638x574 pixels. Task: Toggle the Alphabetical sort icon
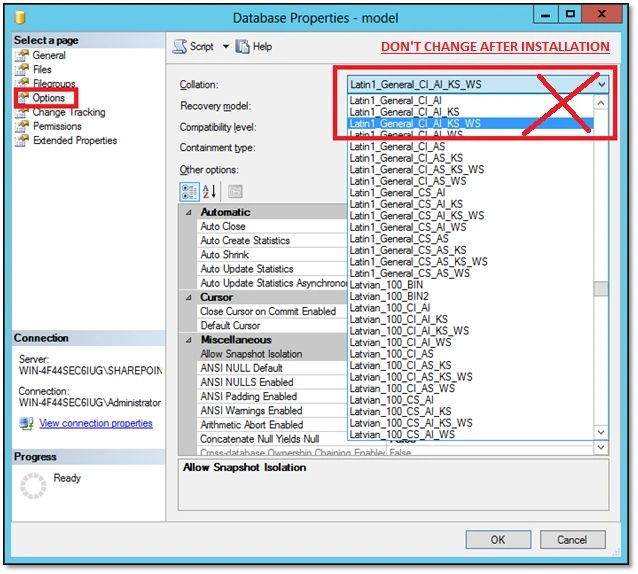coord(209,192)
